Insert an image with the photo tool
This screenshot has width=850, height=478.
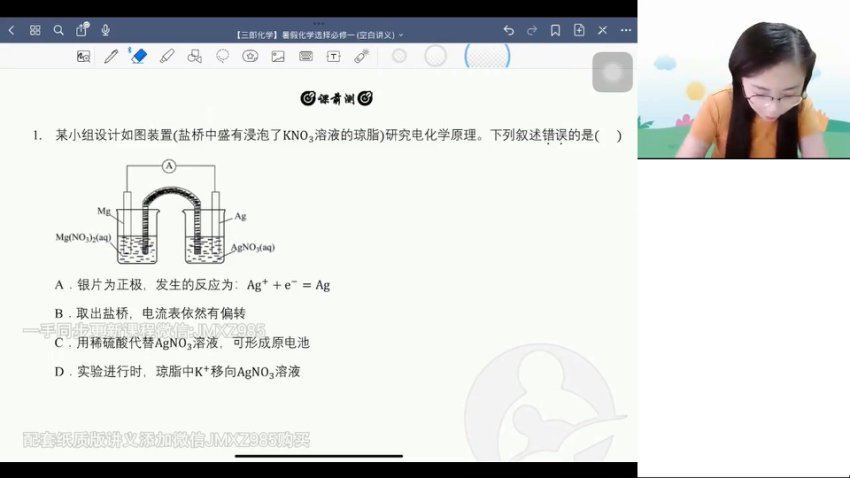278,56
